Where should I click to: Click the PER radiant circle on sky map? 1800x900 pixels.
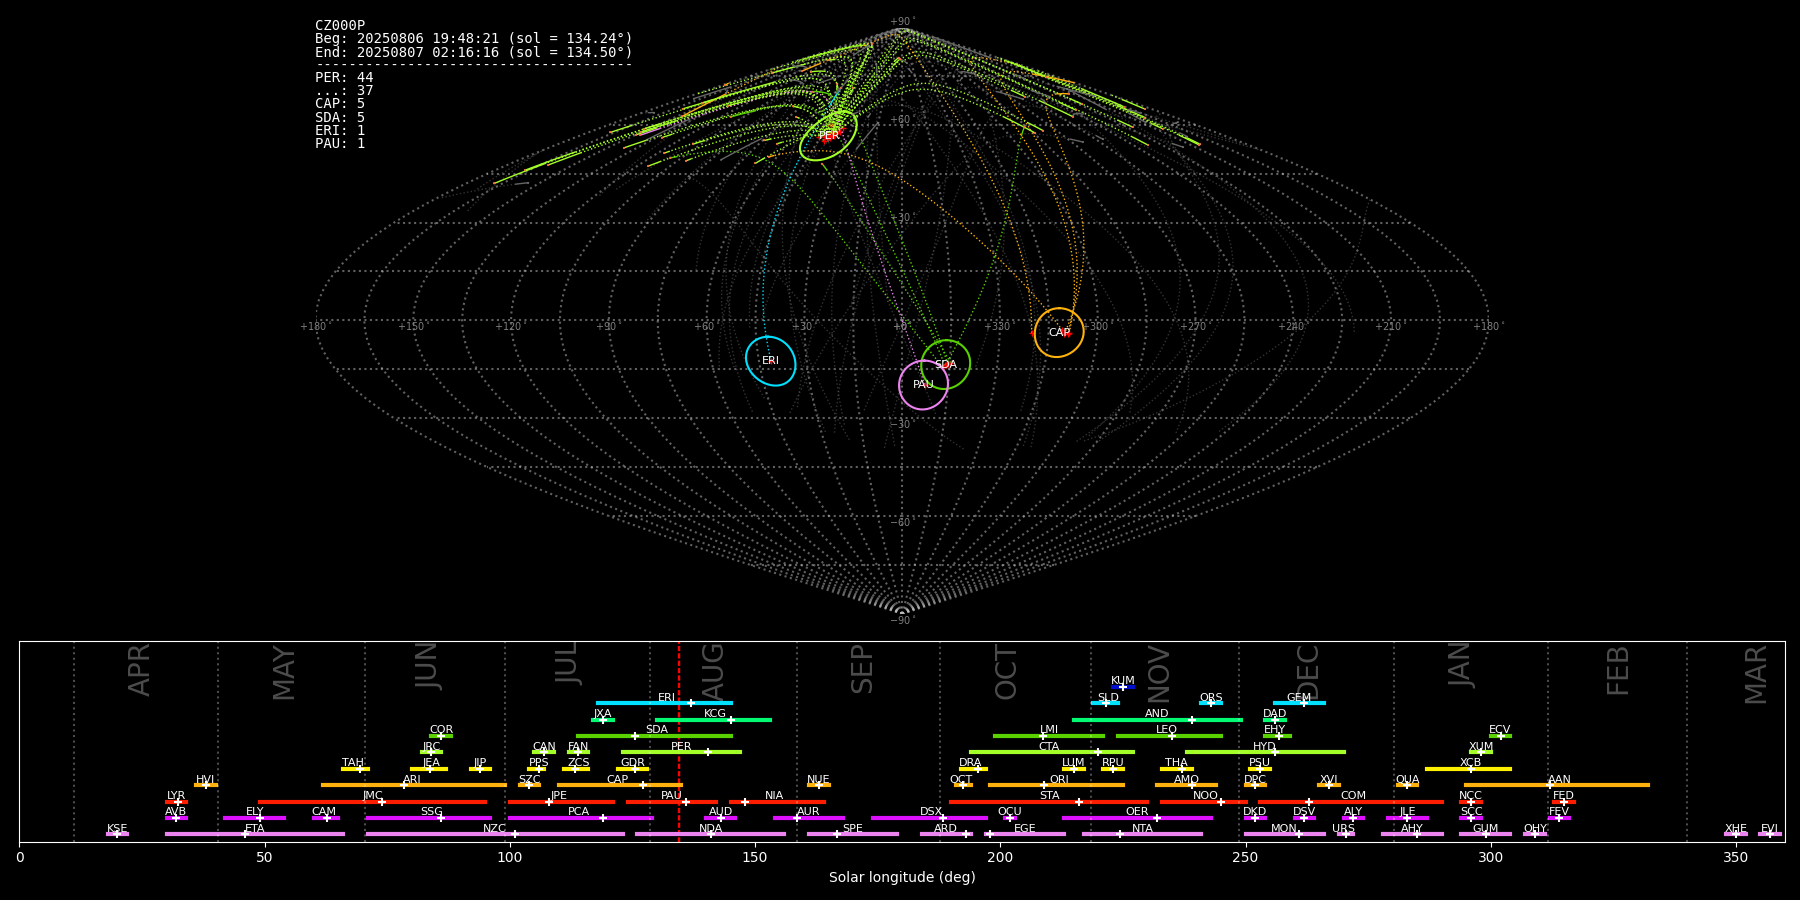pos(828,136)
